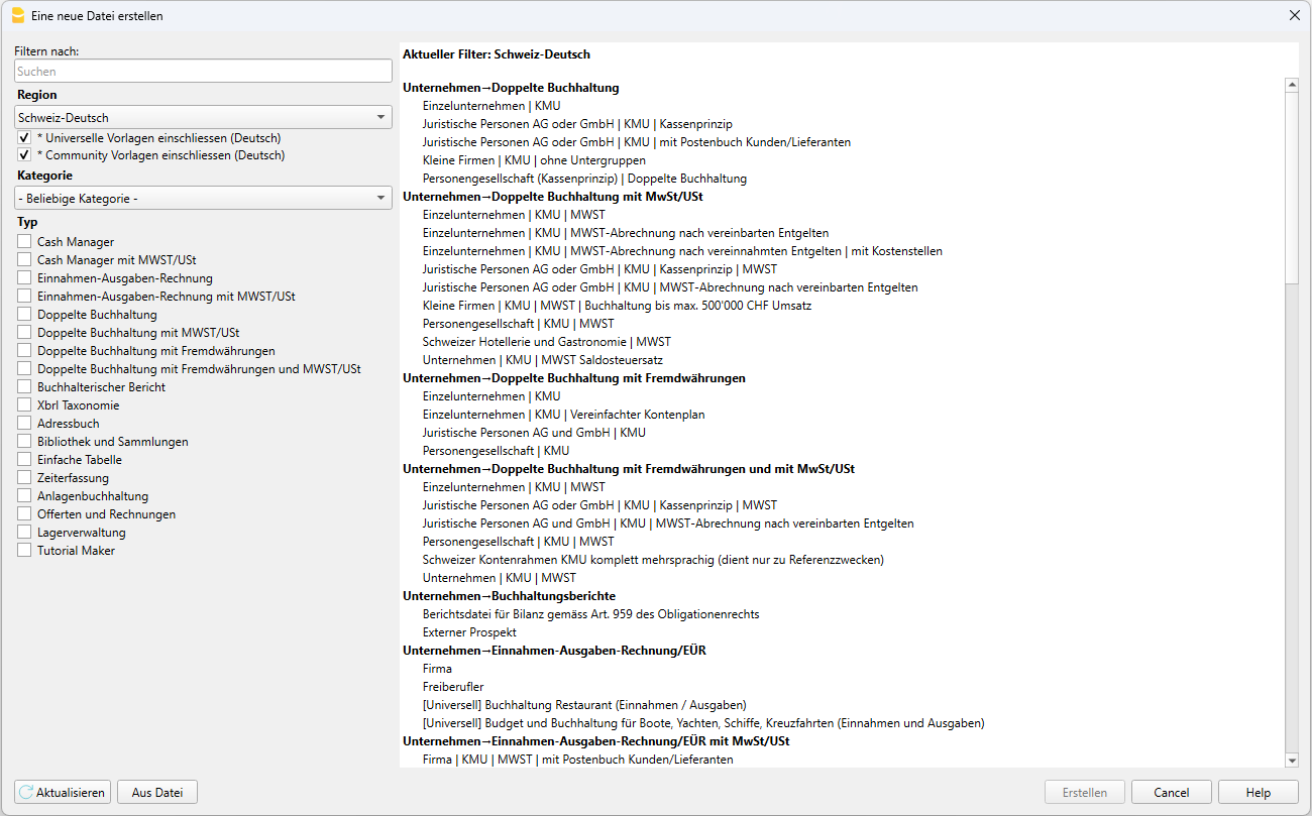Click the template list scrollbar up arrow
This screenshot has height=816, width=1312.
(x=1291, y=86)
